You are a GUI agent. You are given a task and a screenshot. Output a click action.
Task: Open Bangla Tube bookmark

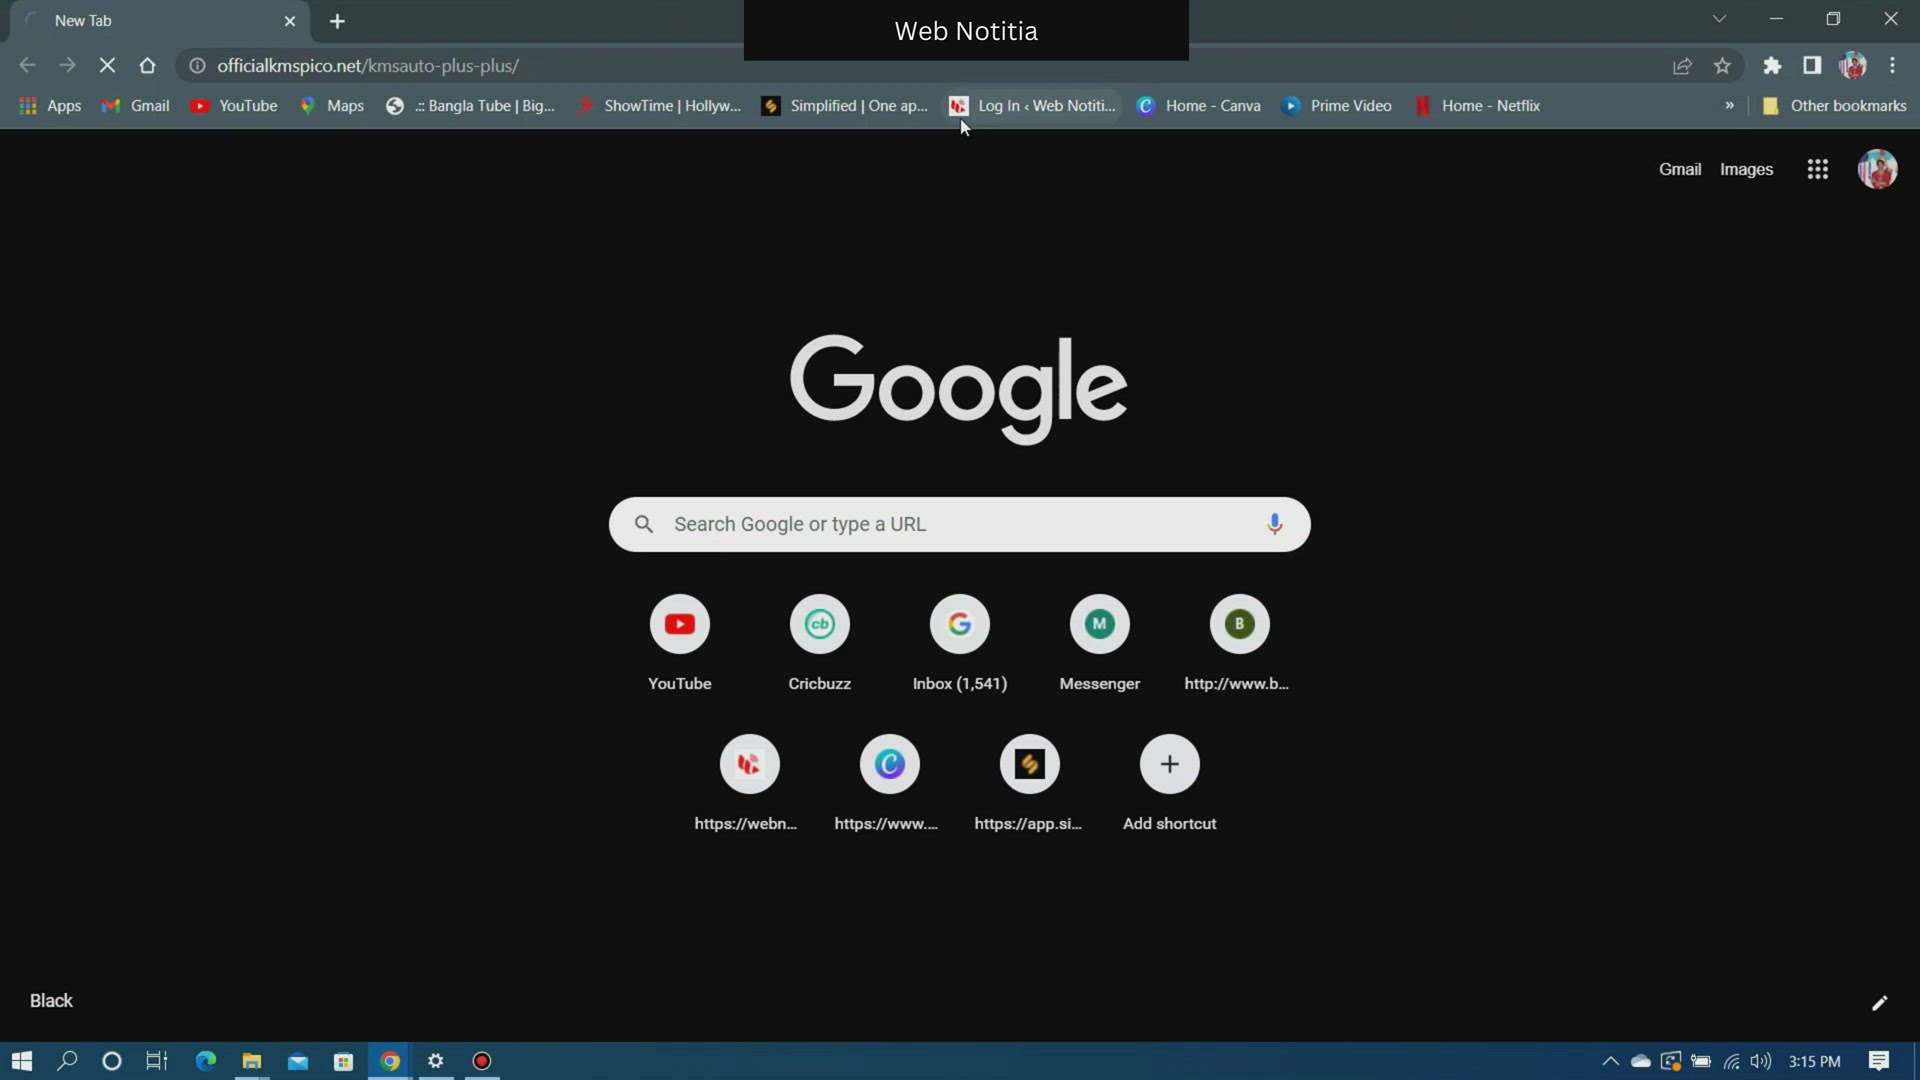pyautogui.click(x=470, y=106)
